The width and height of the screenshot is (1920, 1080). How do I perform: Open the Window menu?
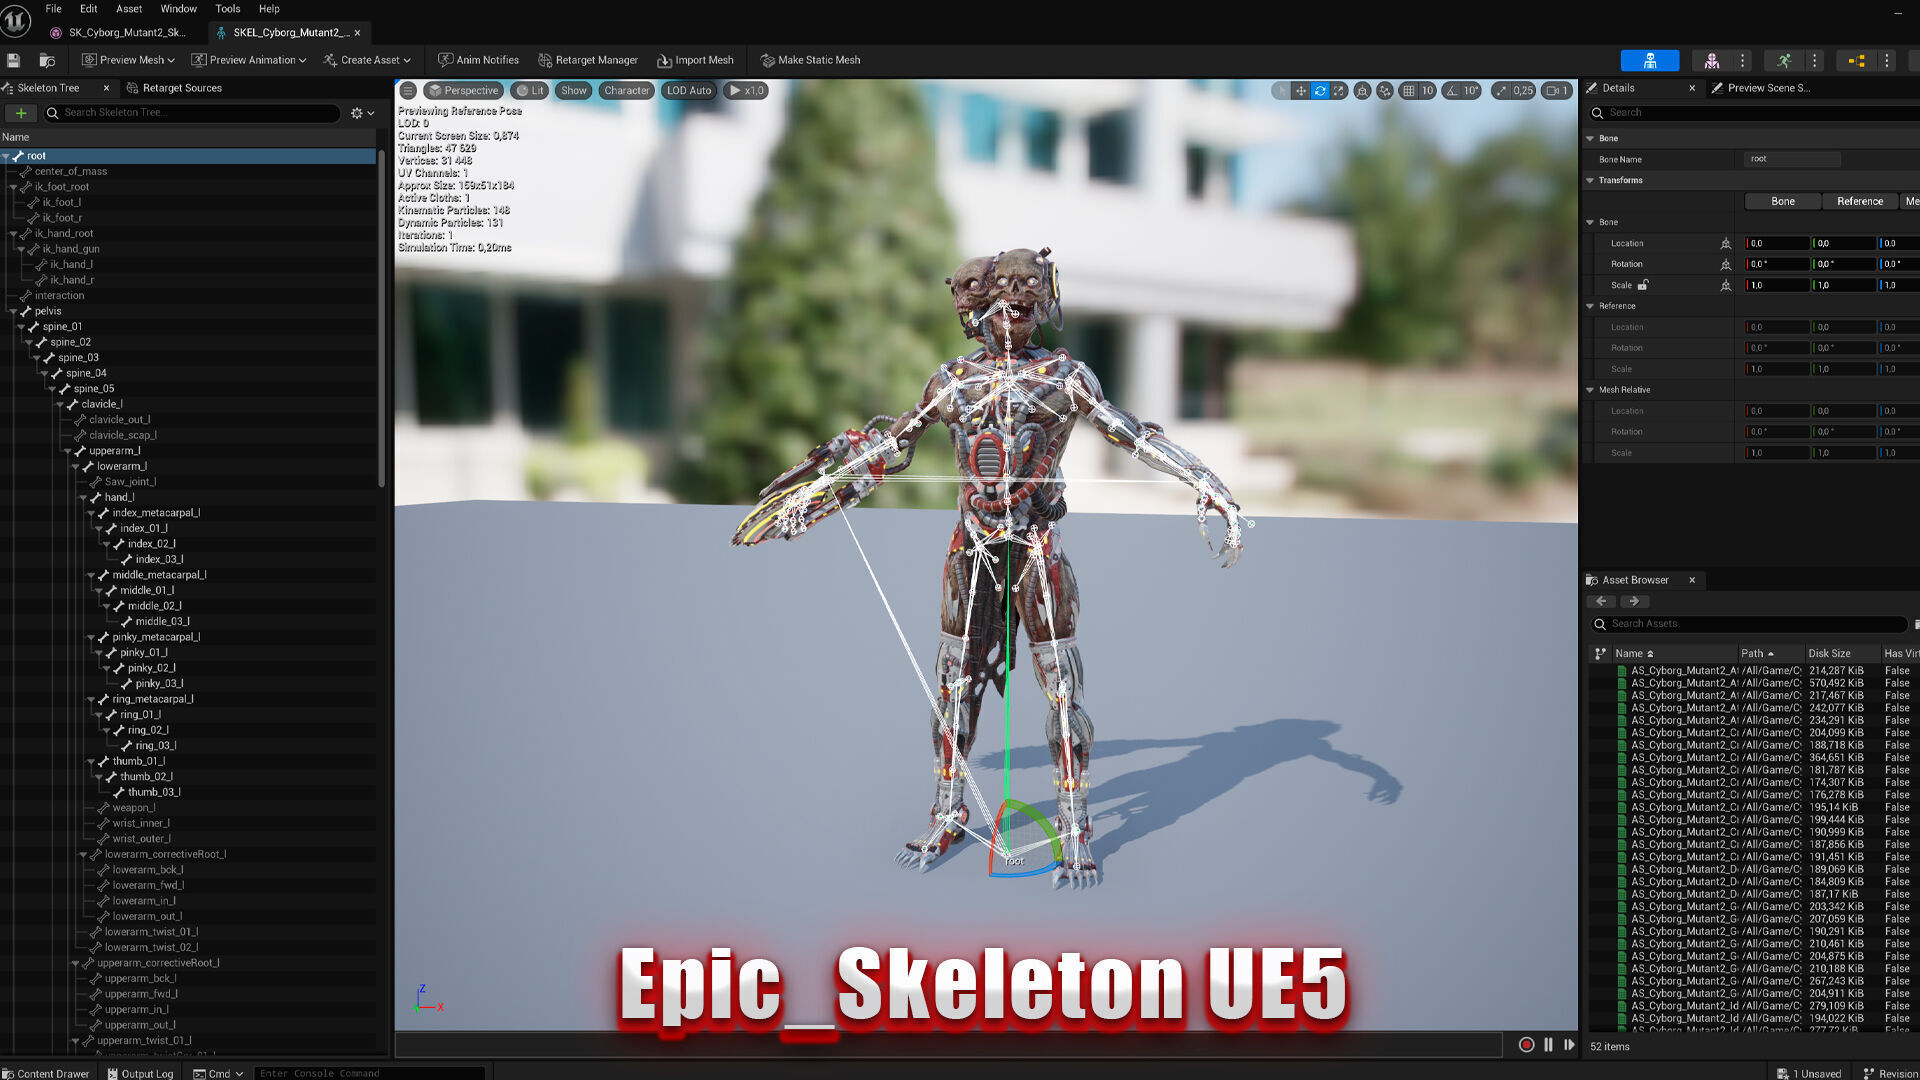coord(178,9)
